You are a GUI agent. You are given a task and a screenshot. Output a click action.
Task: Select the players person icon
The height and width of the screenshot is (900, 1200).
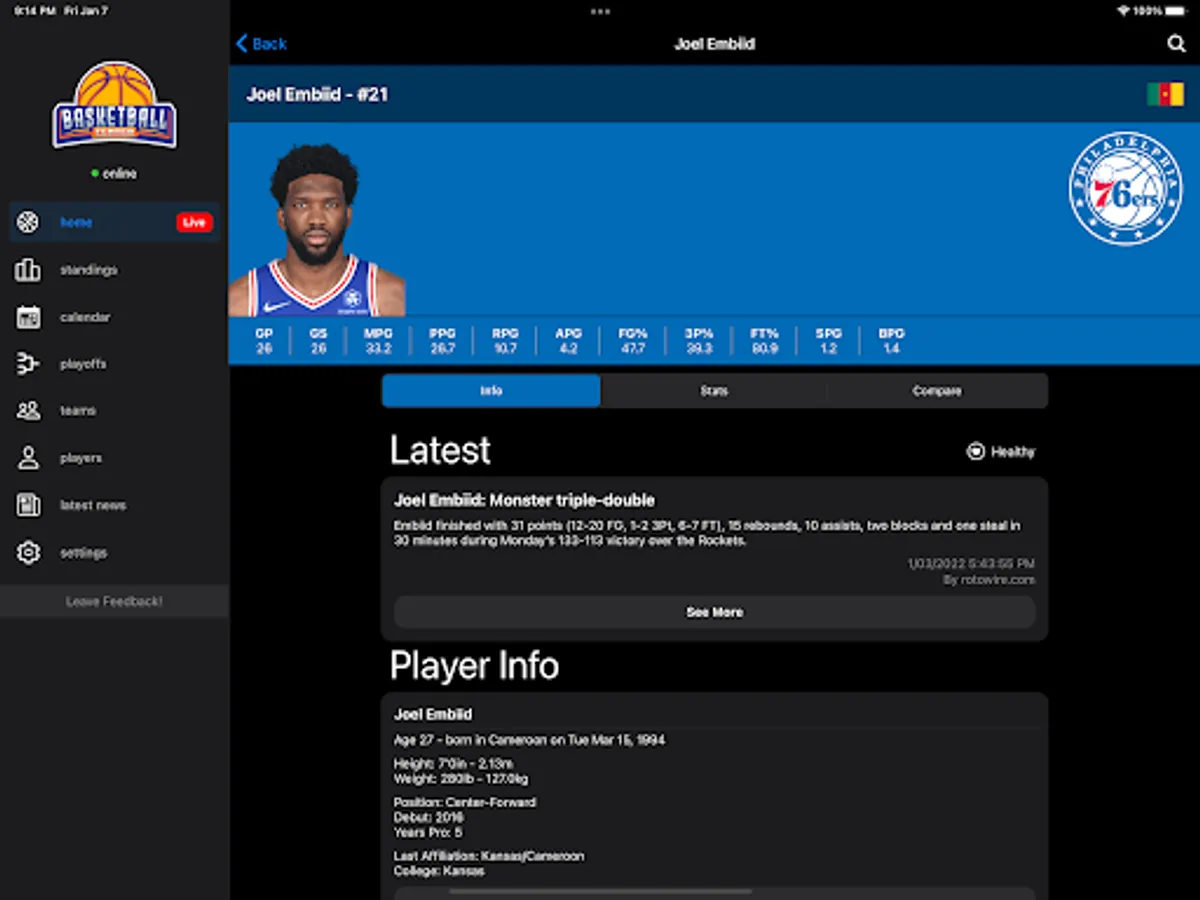pyautogui.click(x=28, y=458)
